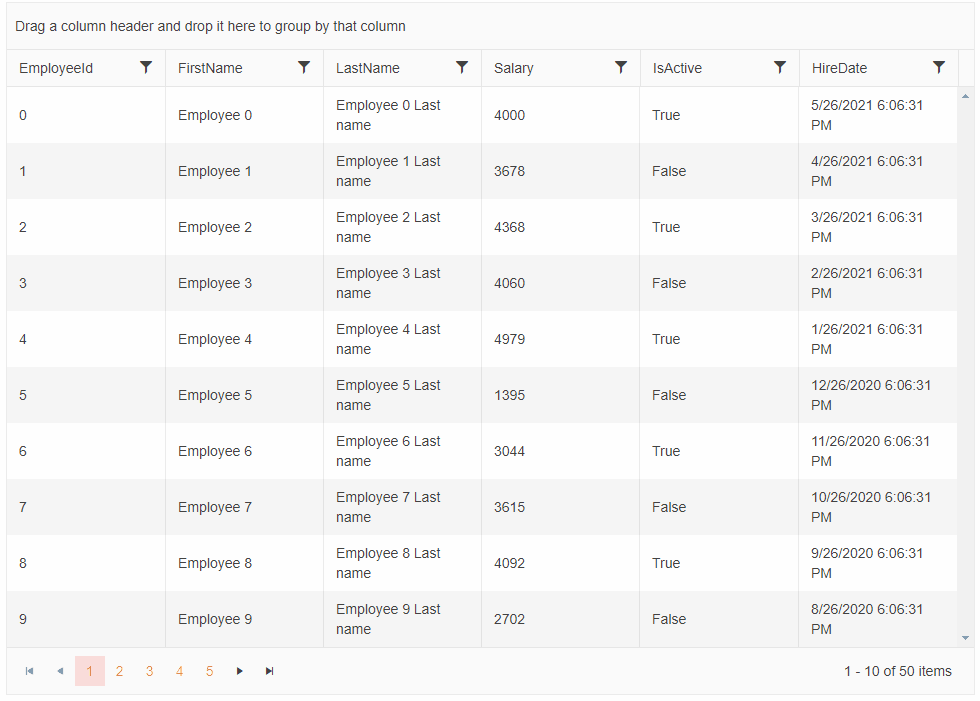Select the Employee 4 first name cell
Viewport: 980px width, 701px height.
(215, 339)
